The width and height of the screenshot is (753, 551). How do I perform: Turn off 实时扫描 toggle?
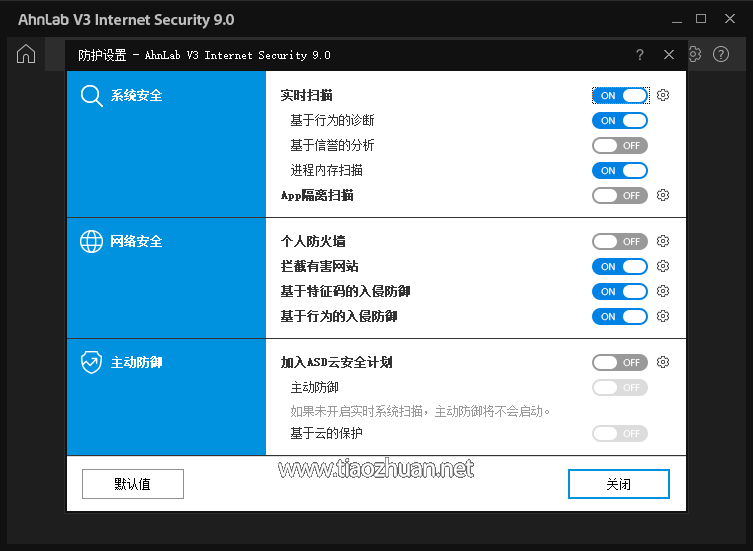coord(620,96)
